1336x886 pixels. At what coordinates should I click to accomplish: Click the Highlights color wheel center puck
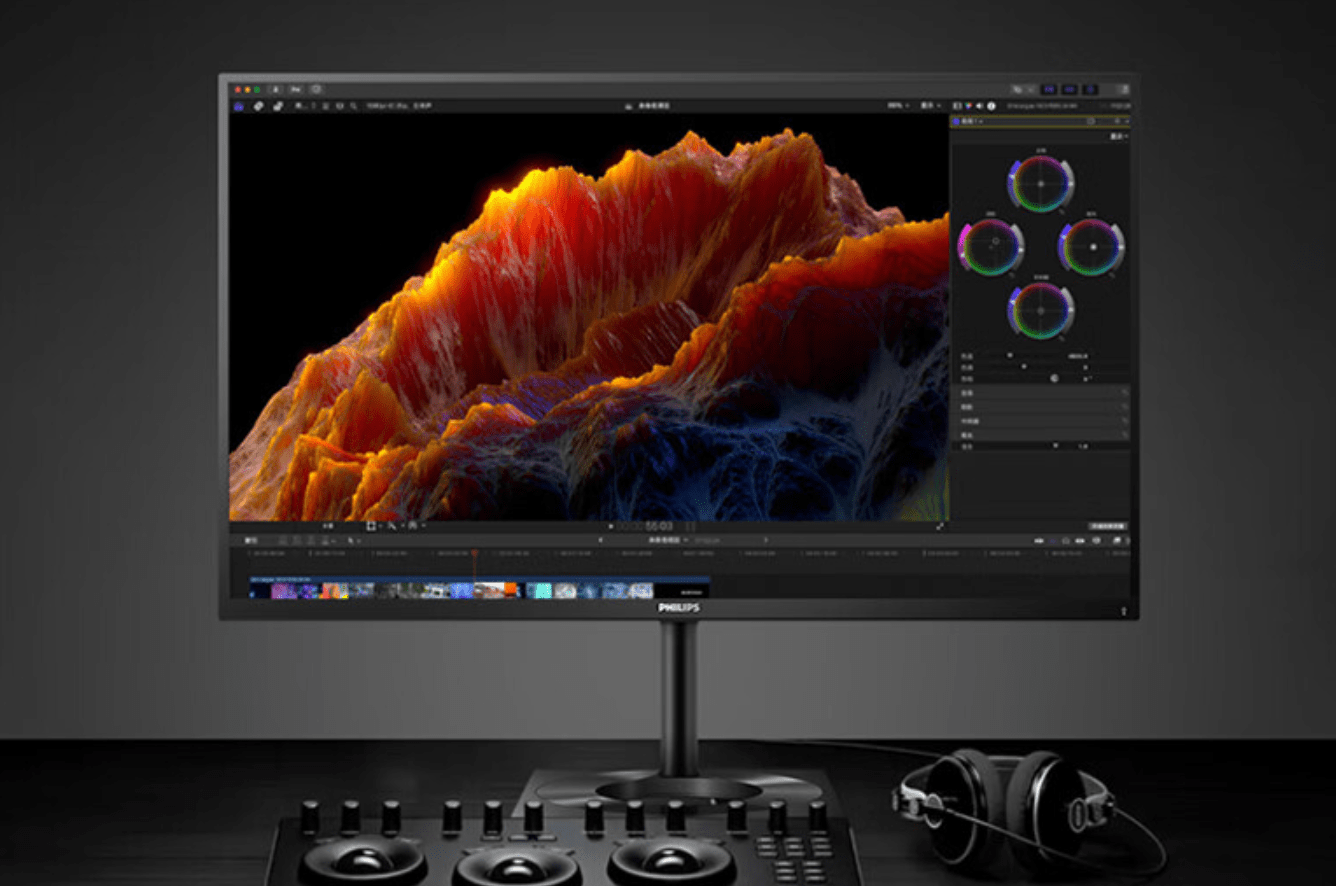[1092, 246]
